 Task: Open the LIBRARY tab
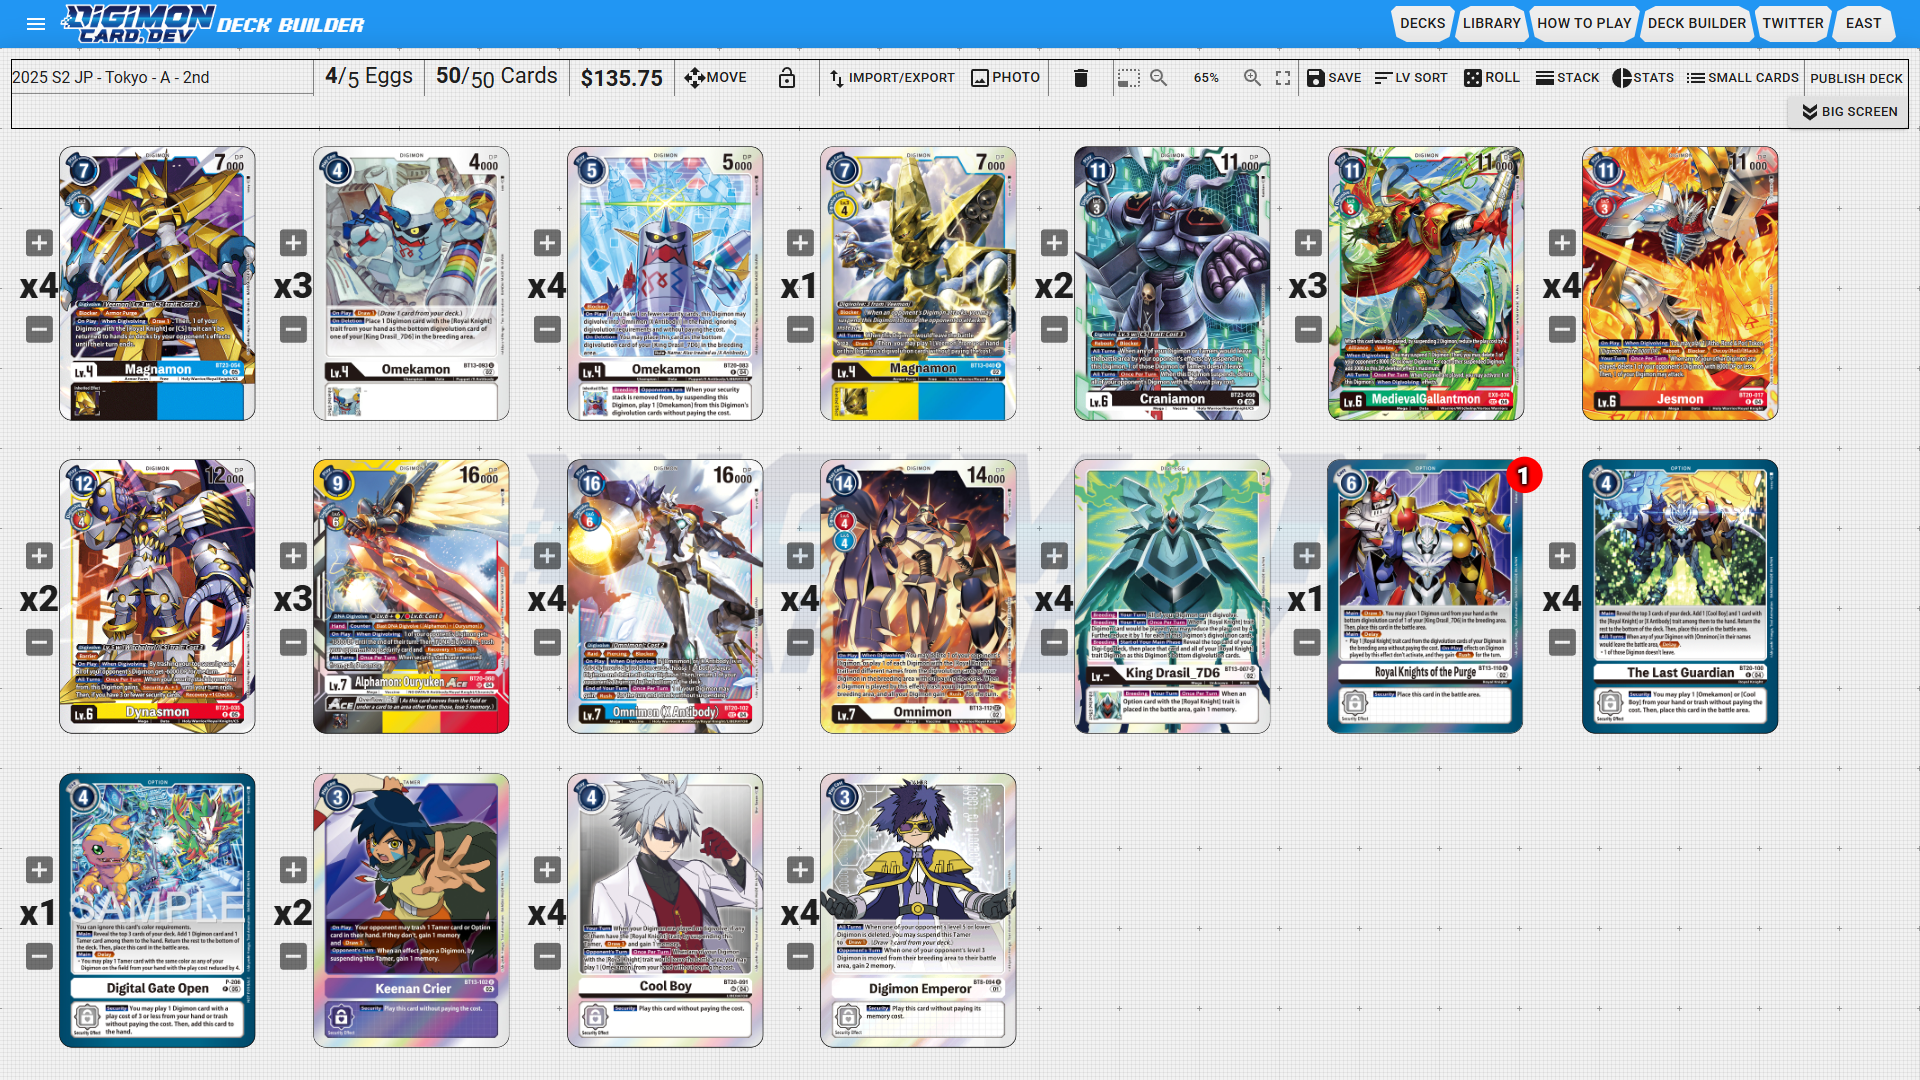(1491, 23)
